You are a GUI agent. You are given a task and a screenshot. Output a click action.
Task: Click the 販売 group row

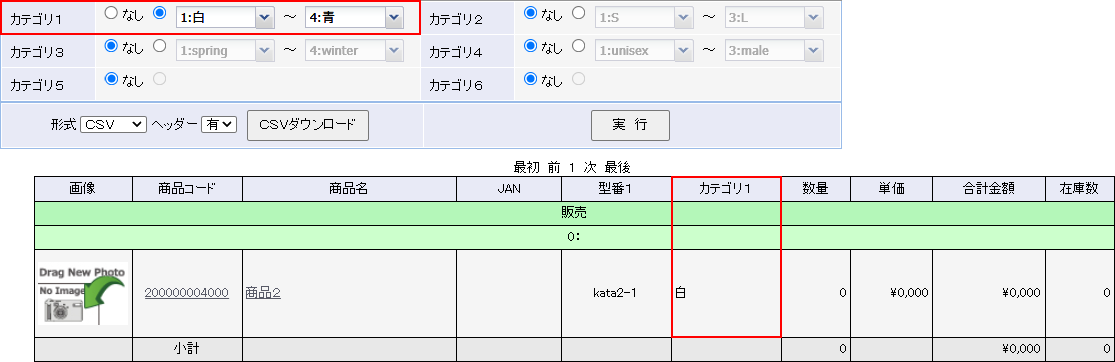point(575,213)
